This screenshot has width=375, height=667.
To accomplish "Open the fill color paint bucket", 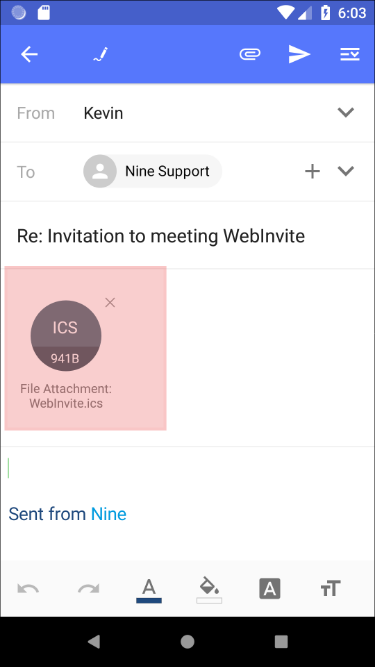I will click(x=209, y=590).
